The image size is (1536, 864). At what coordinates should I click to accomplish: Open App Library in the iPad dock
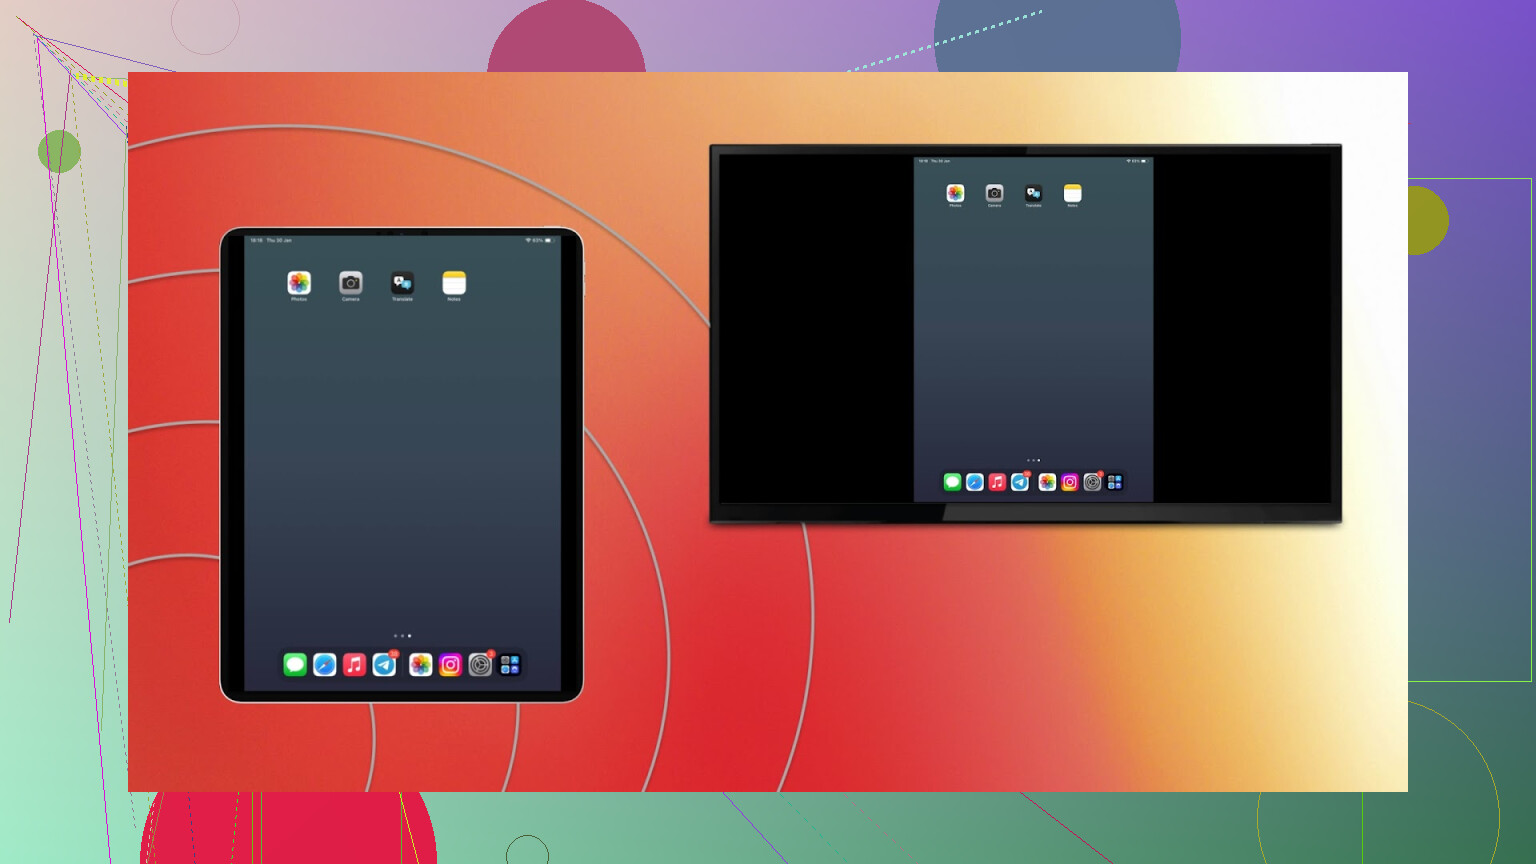(x=510, y=665)
